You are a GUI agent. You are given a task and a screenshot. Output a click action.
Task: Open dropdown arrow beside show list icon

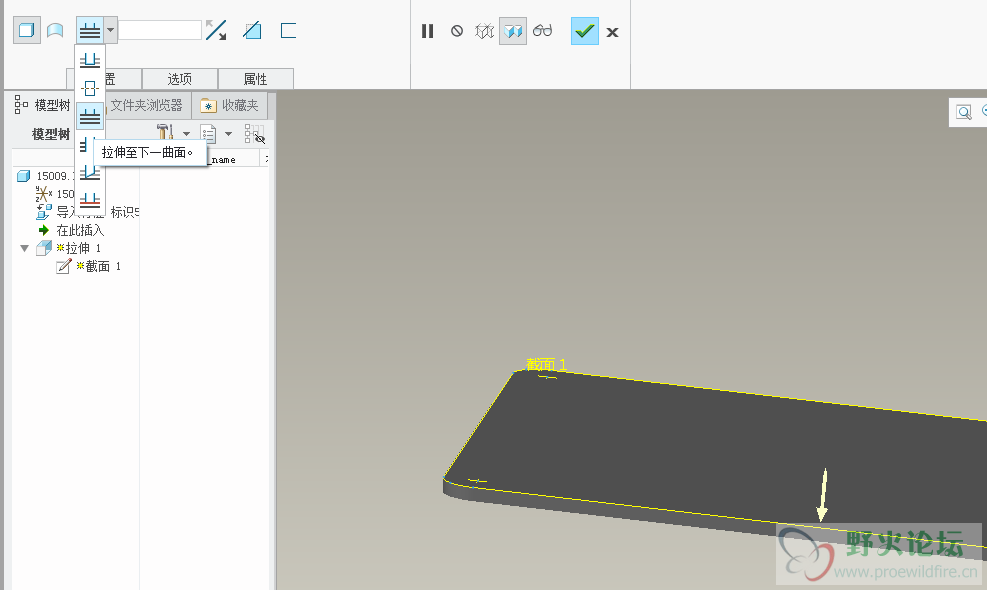point(228,133)
